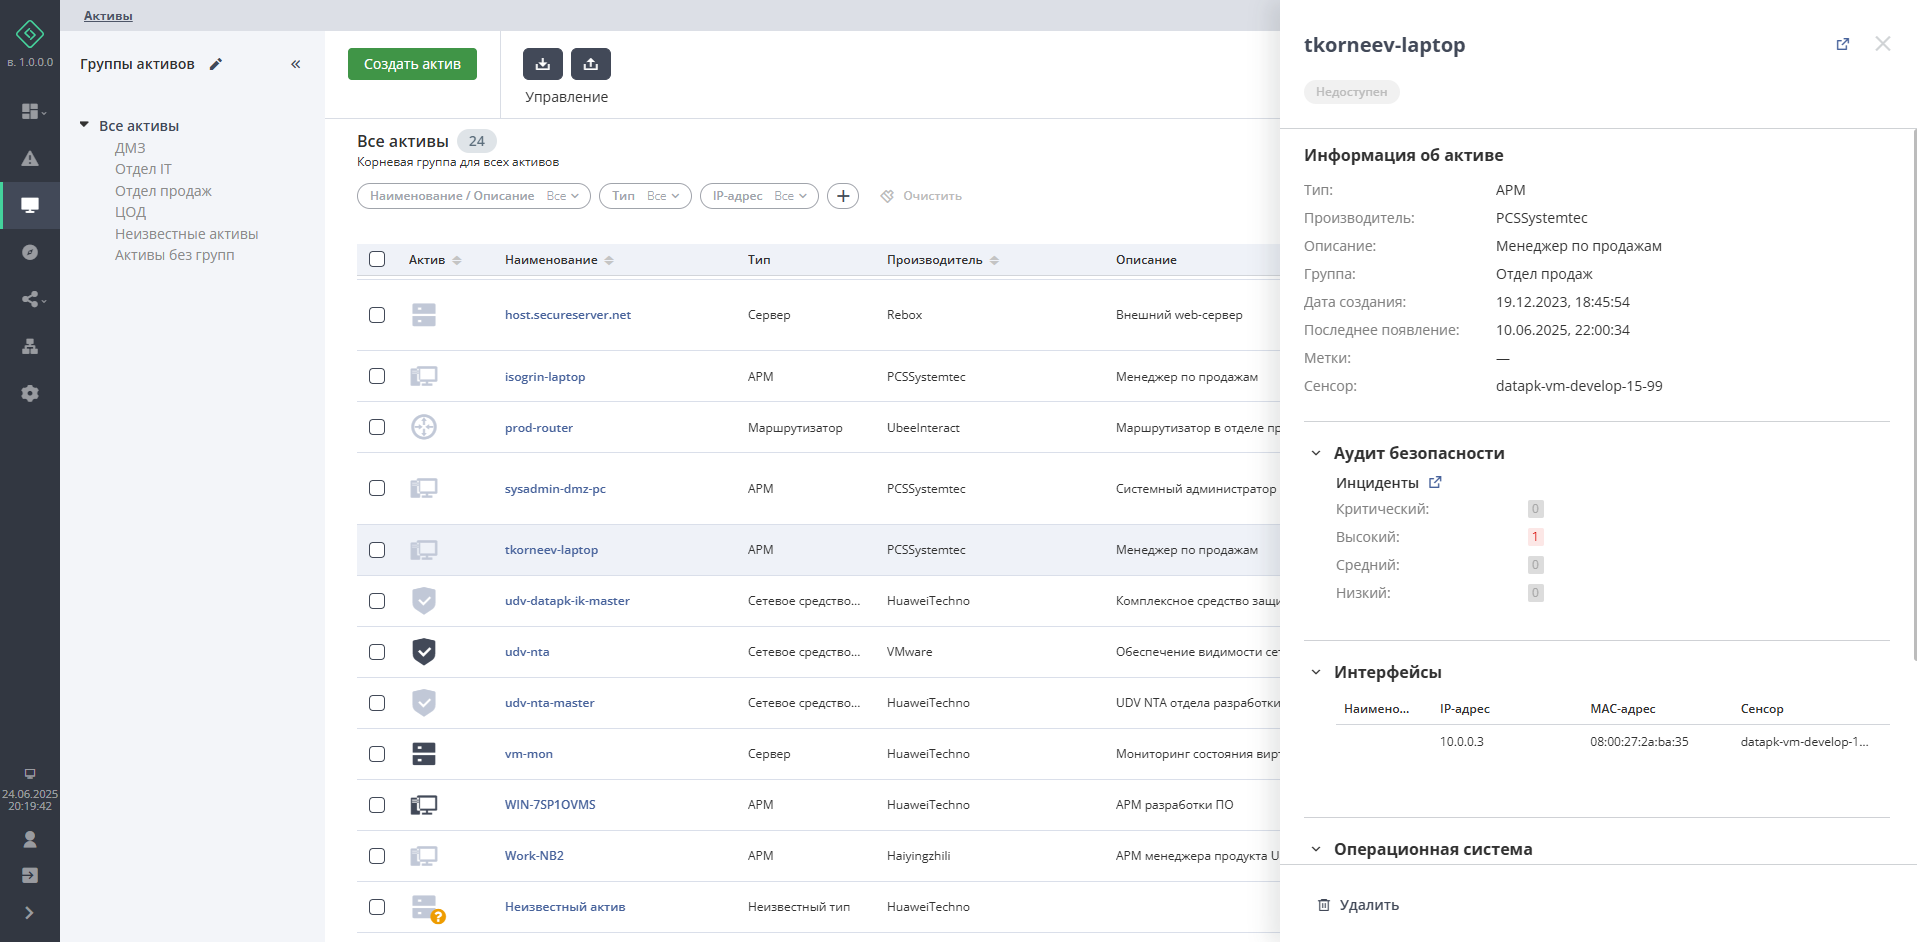Screen dimensions: 1917x942
Task: Click the download (import) icon in the Управление toolbar
Action: 542,64
